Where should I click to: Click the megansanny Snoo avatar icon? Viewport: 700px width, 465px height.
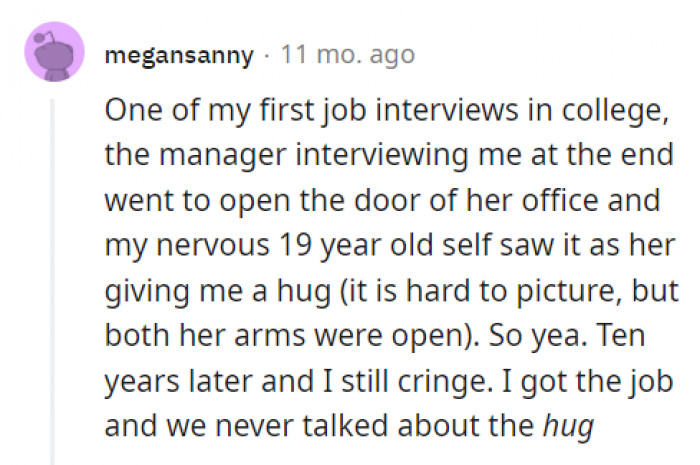pos(54,52)
